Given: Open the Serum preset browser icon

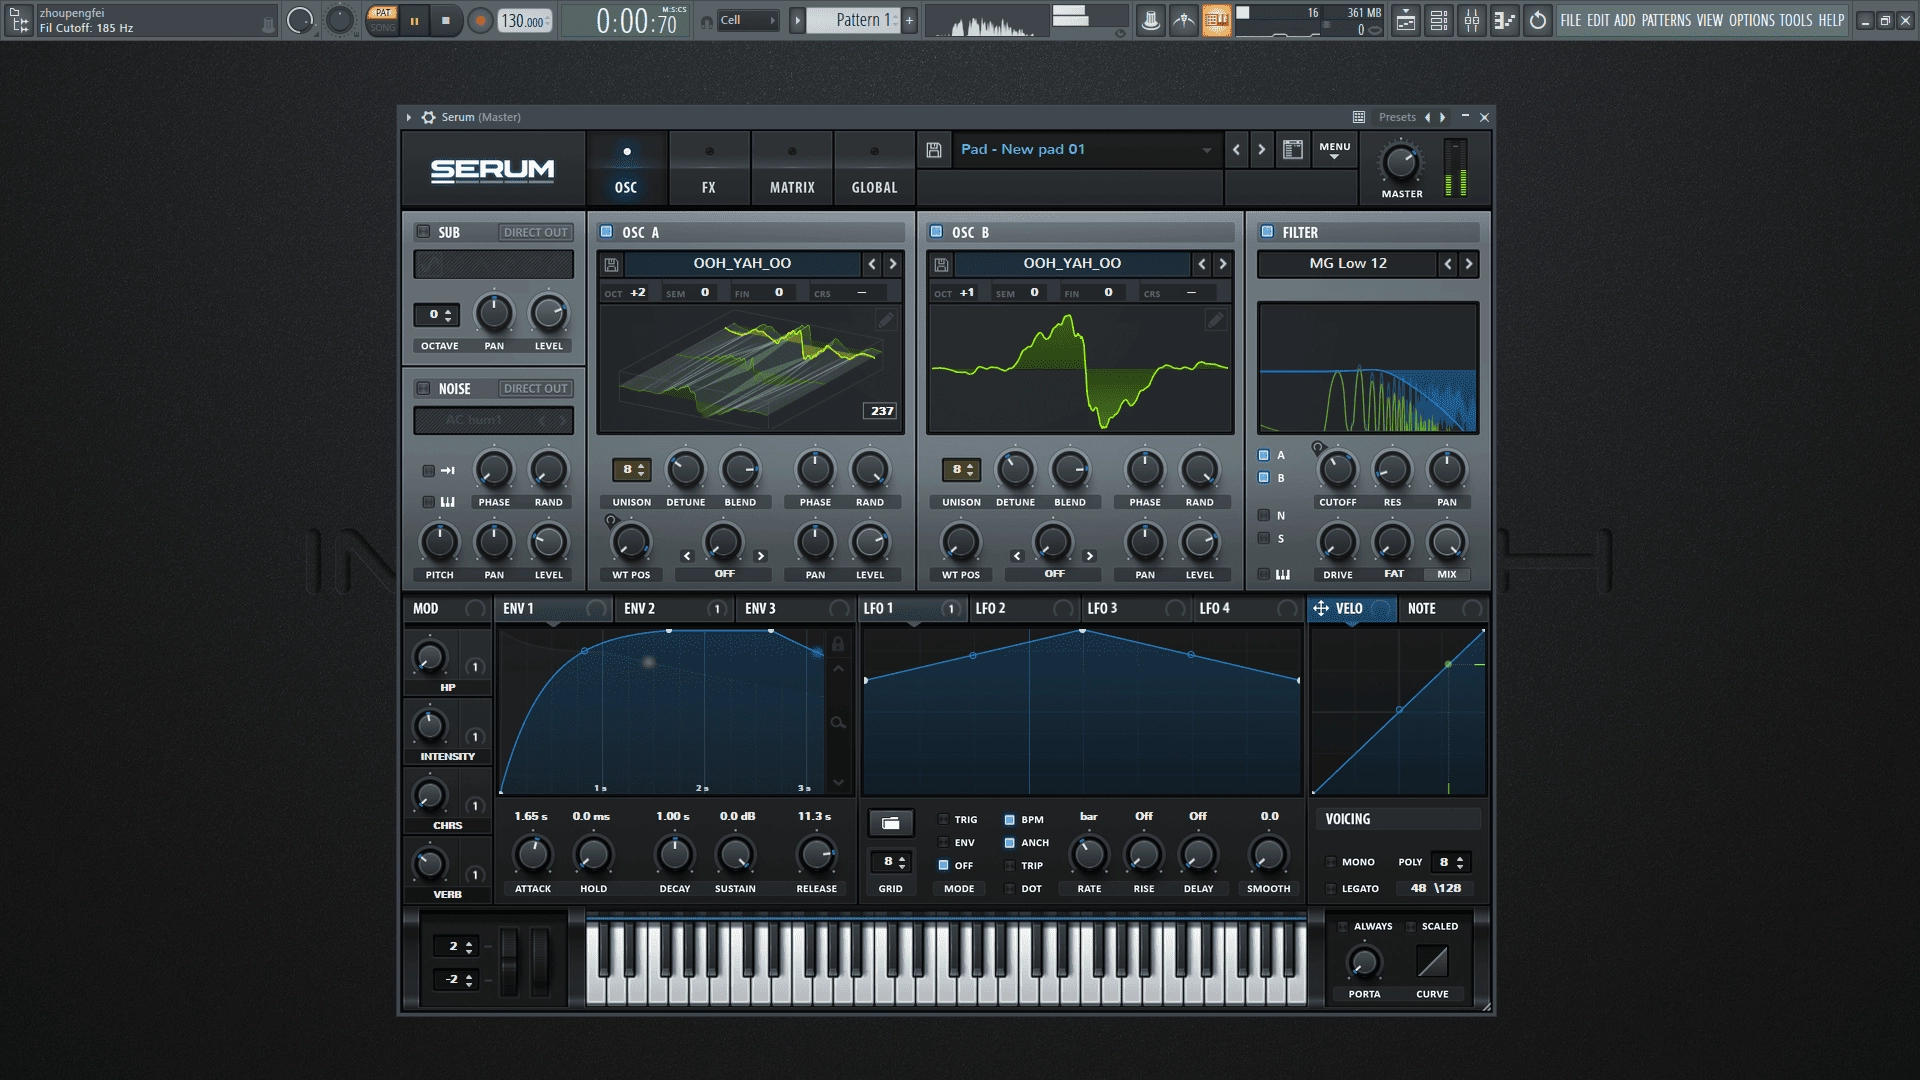Looking at the screenshot, I should click(1293, 150).
